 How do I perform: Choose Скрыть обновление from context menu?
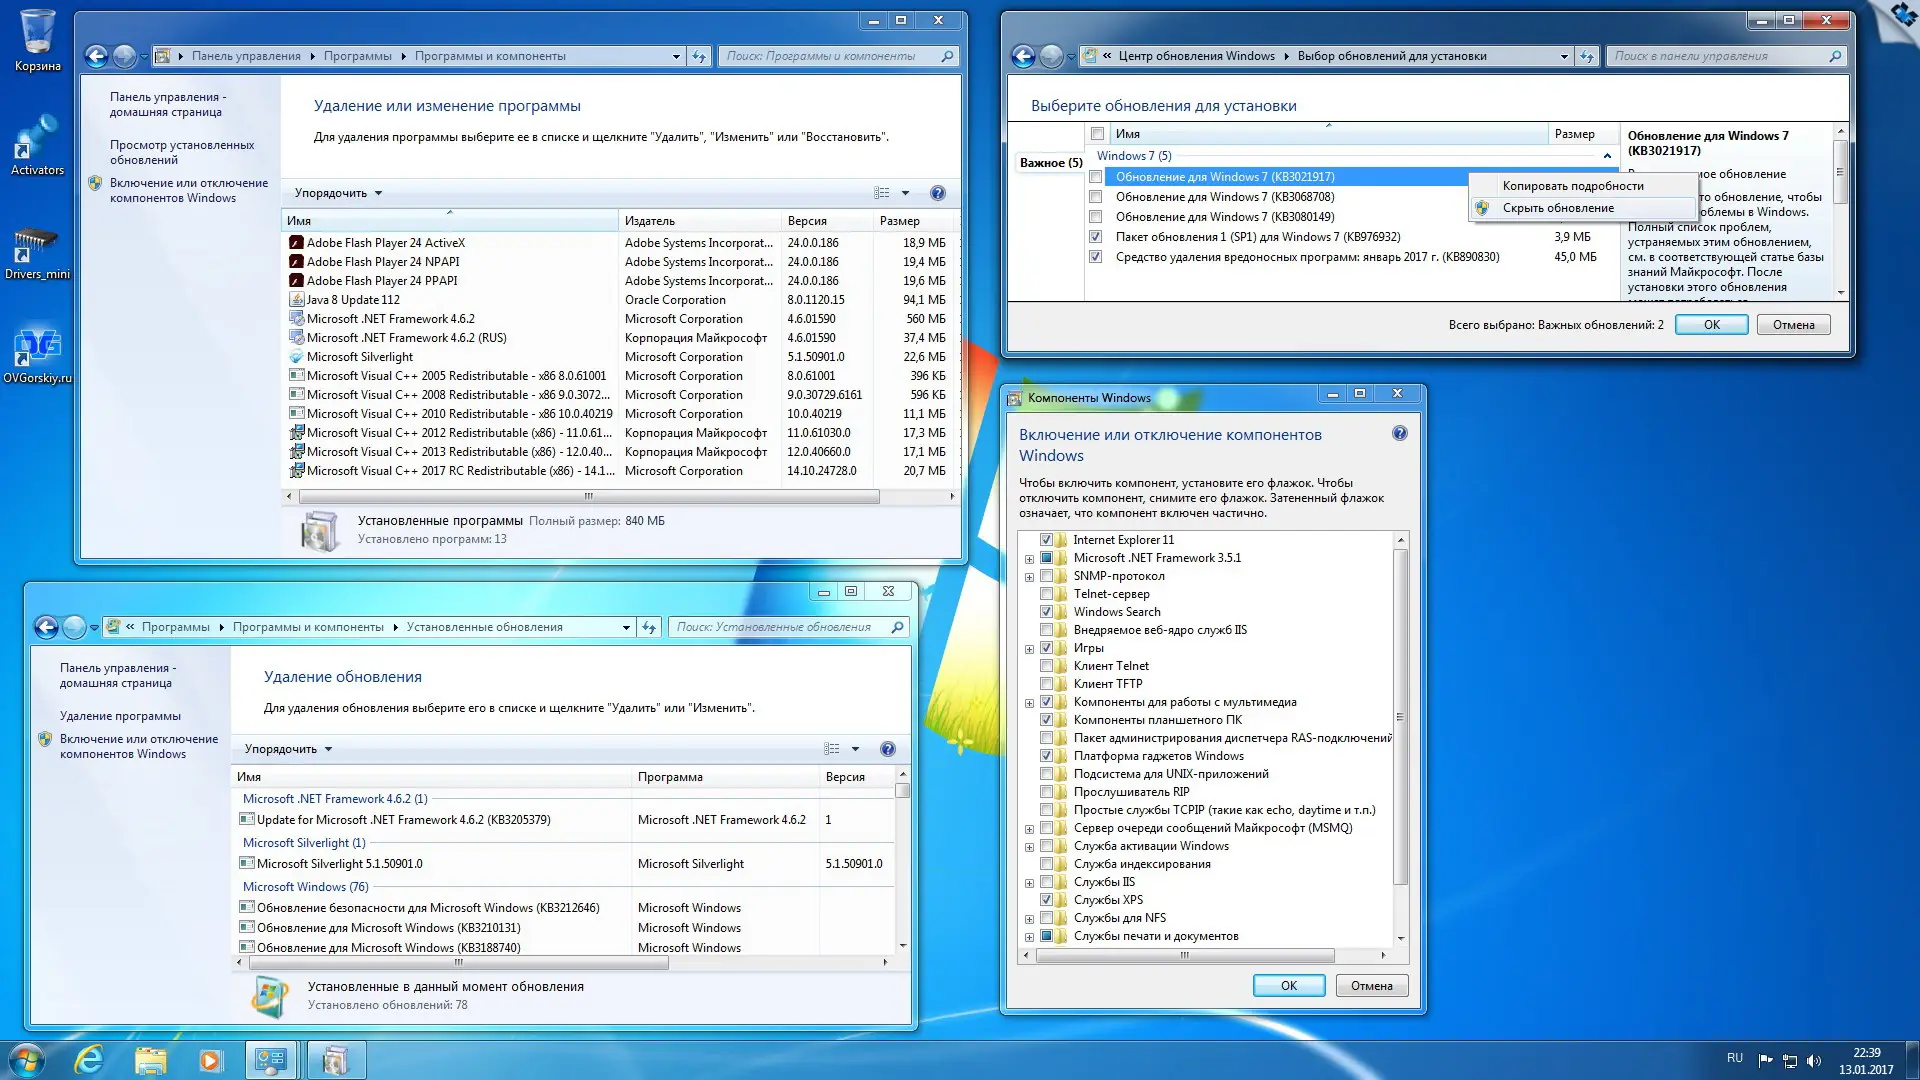1557,208
